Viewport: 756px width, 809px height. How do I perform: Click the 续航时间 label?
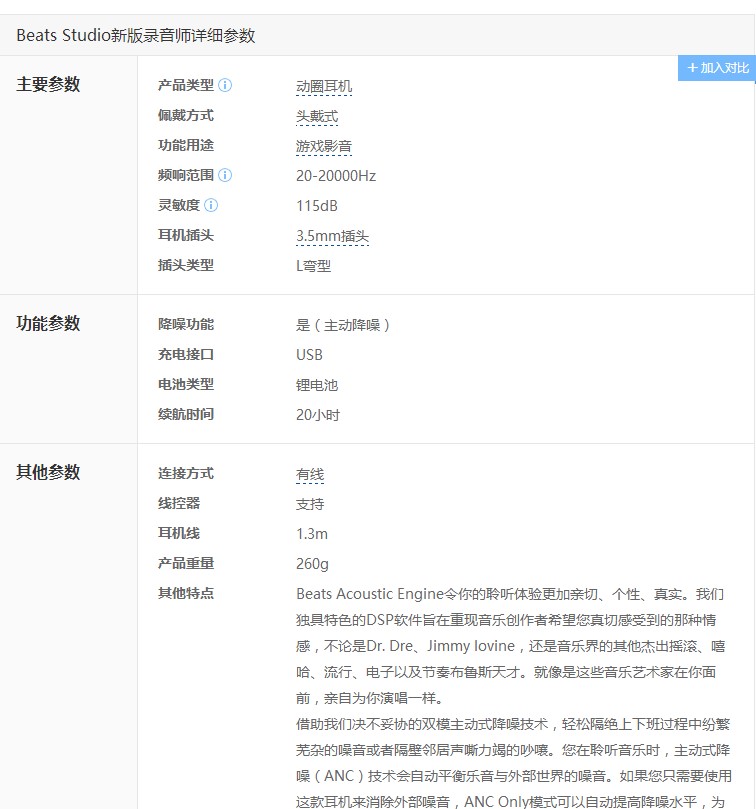[x=186, y=414]
